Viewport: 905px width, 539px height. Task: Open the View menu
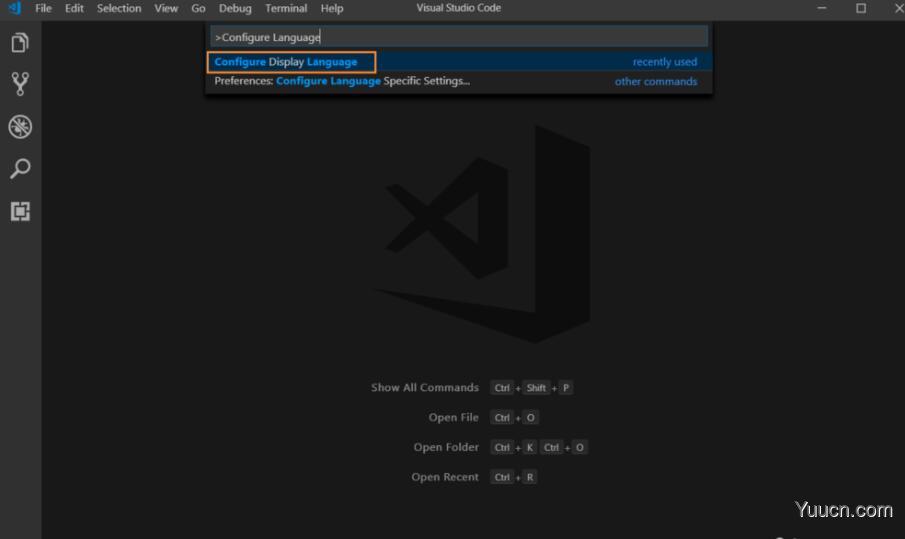(166, 8)
